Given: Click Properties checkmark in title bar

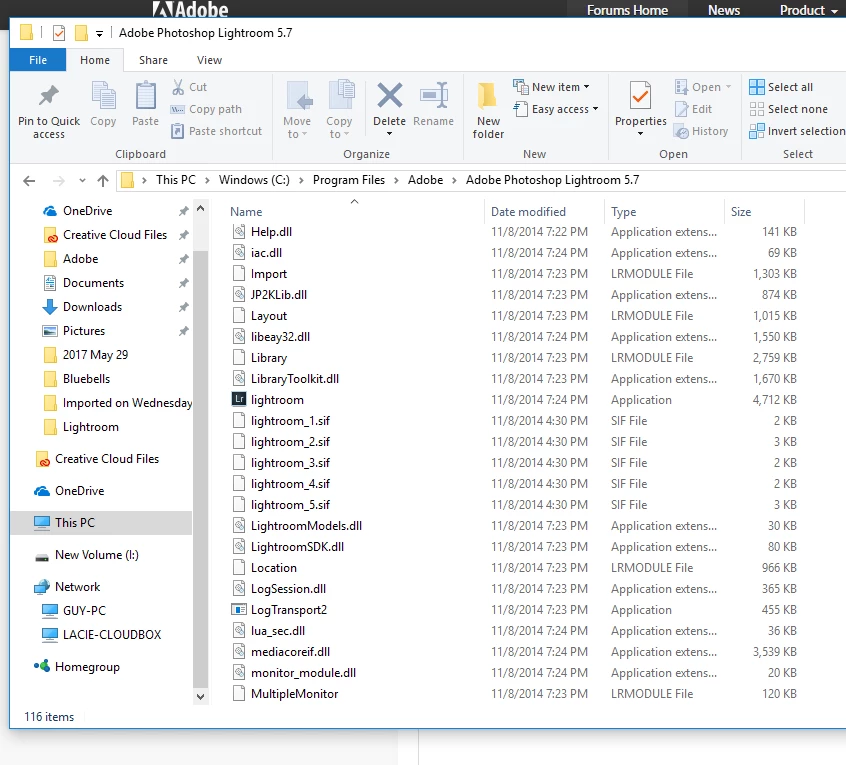Looking at the screenshot, I should click(x=59, y=33).
